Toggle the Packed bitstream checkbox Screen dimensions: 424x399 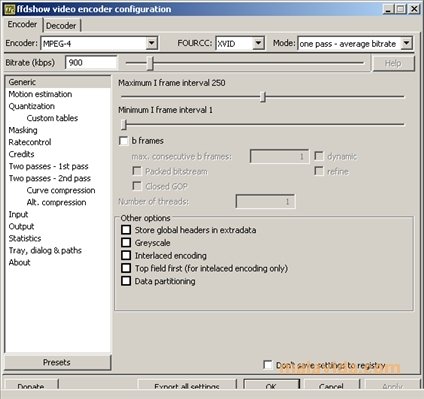(137, 171)
